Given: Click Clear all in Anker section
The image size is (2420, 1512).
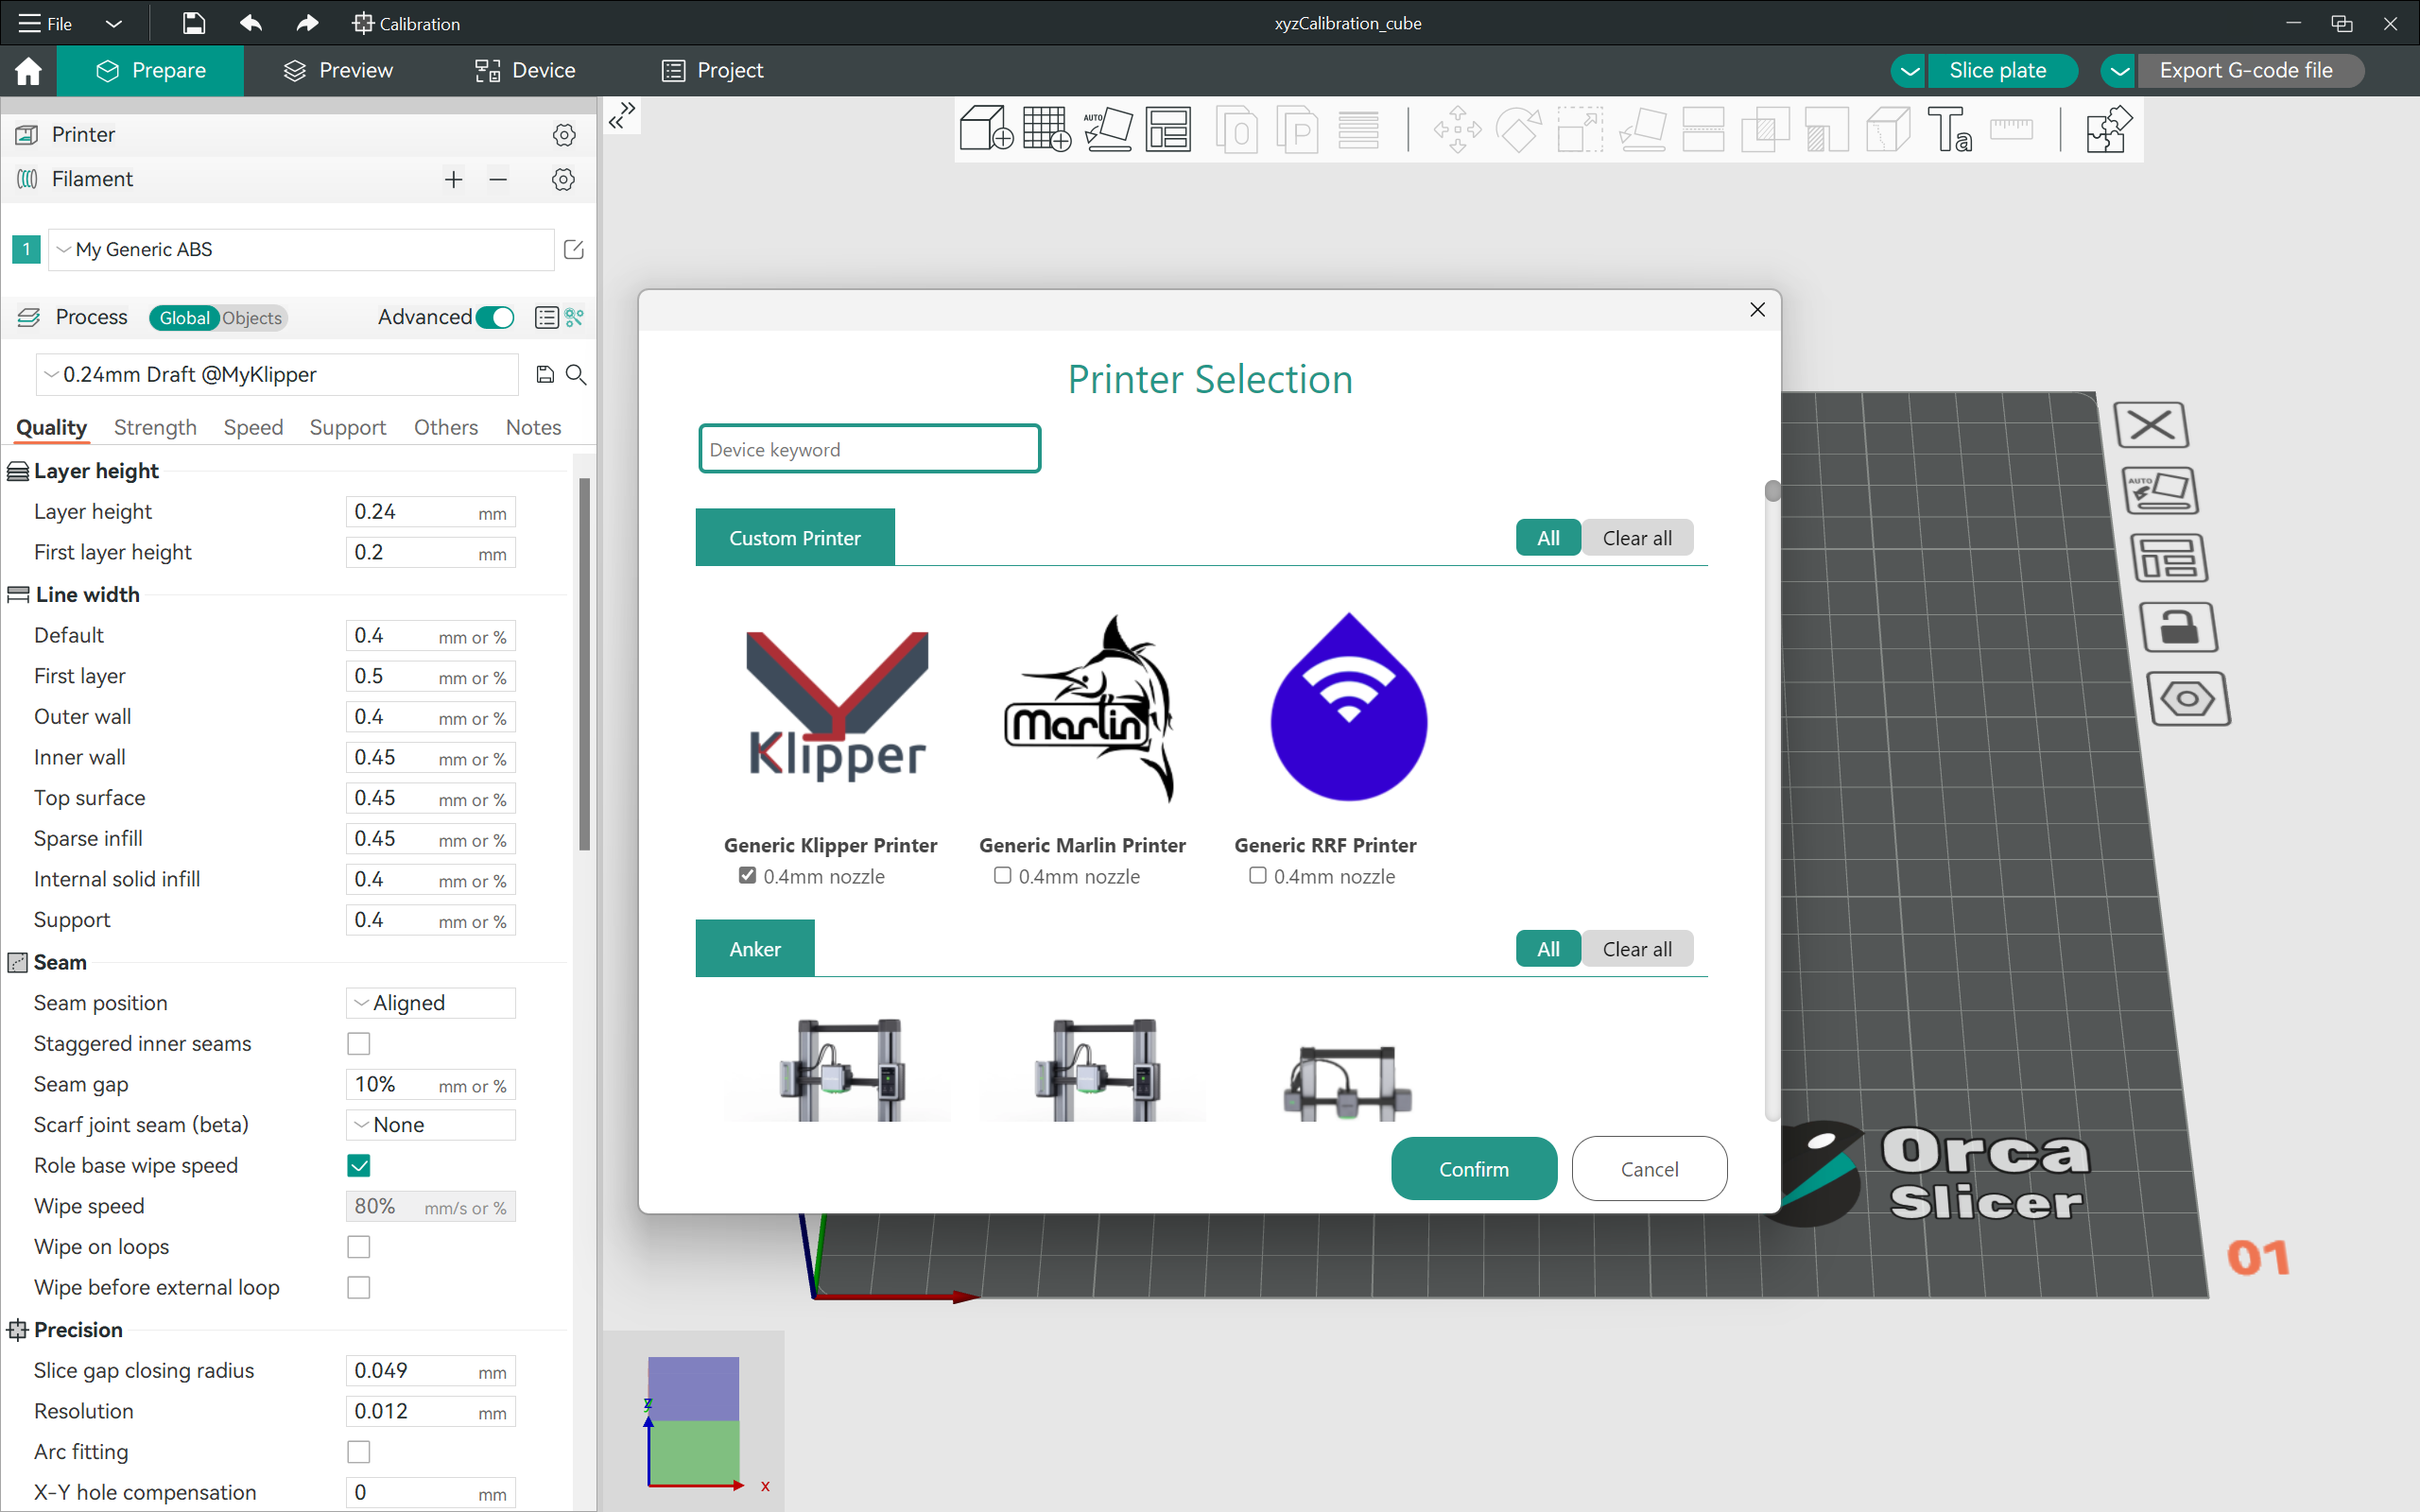Looking at the screenshot, I should [x=1637, y=949].
